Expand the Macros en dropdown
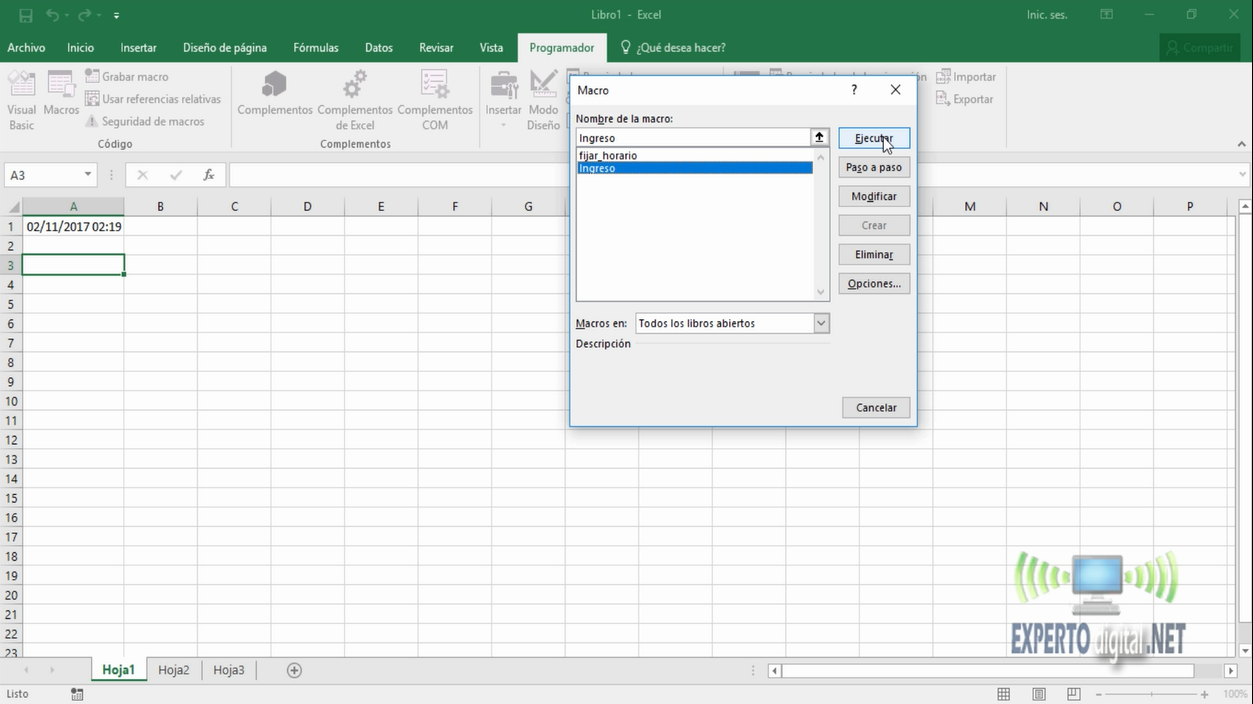Image resolution: width=1253 pixels, height=704 pixels. pyautogui.click(x=821, y=323)
